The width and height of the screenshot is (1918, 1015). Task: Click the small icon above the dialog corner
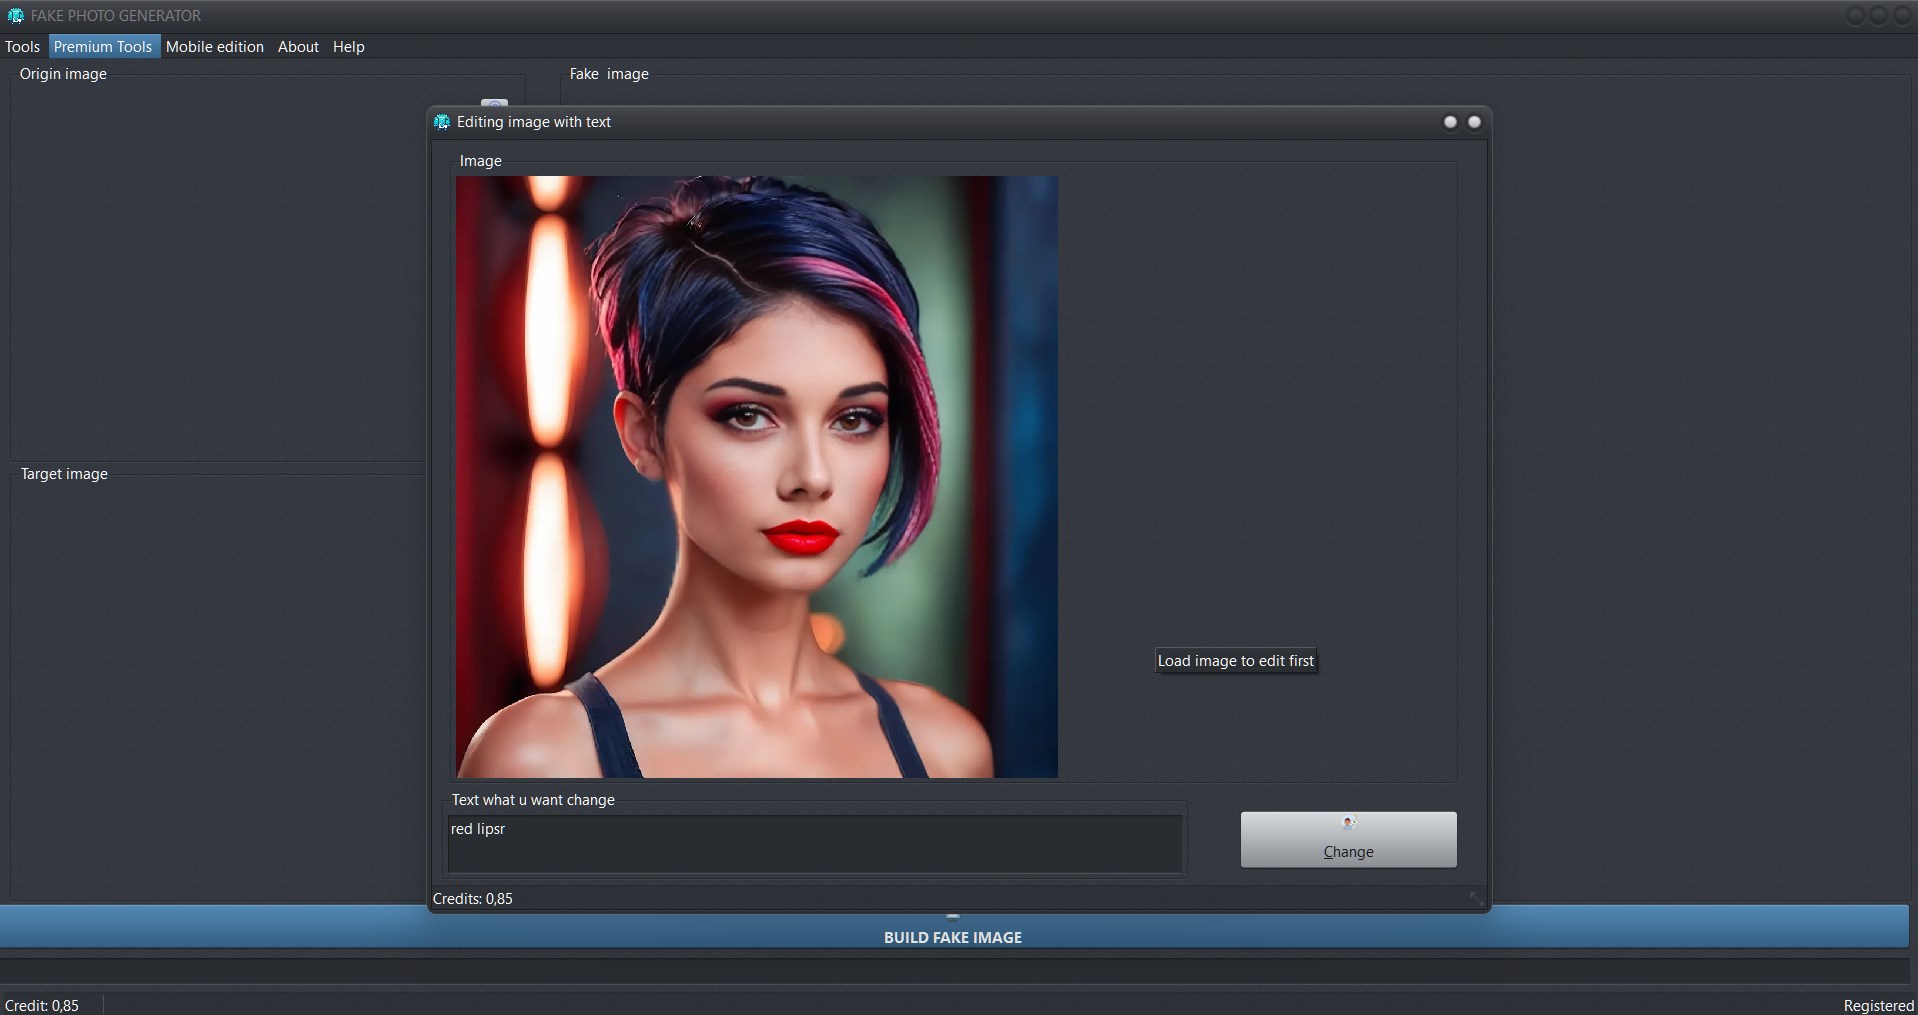tap(494, 103)
